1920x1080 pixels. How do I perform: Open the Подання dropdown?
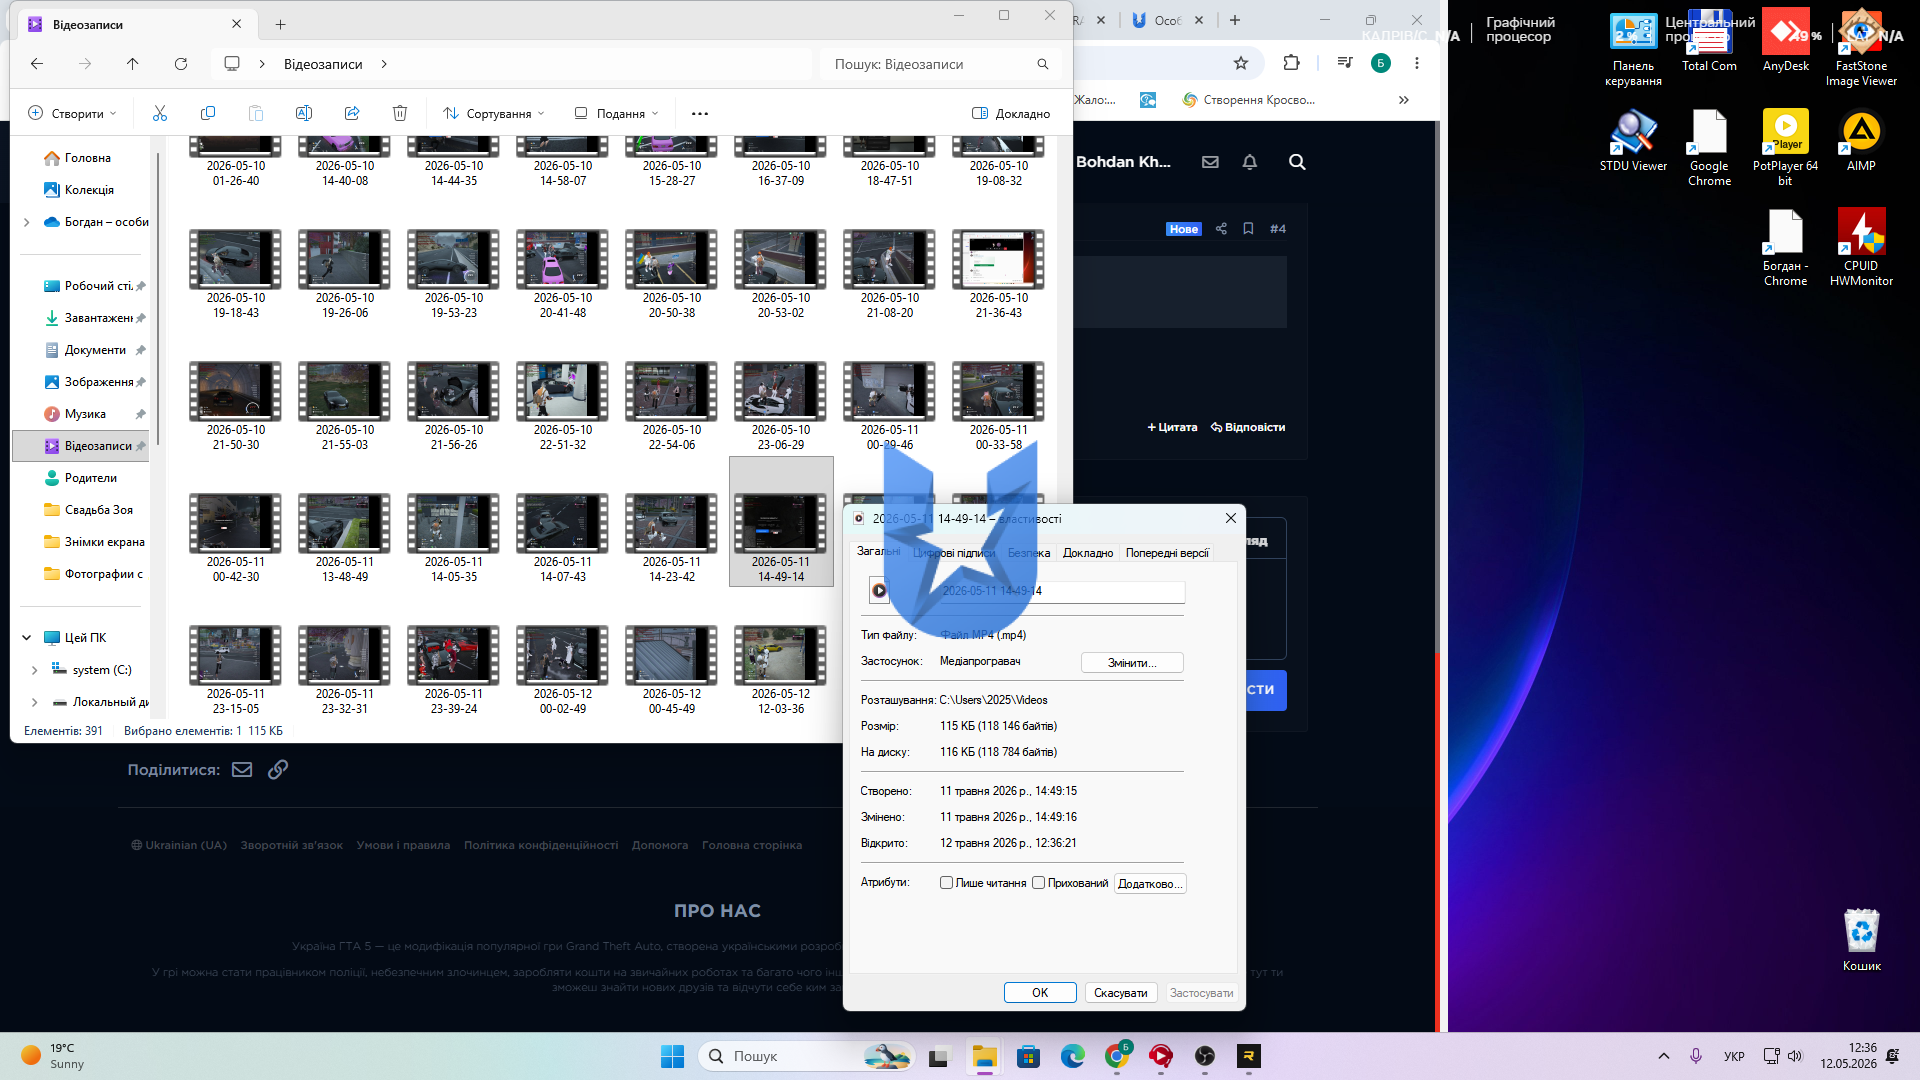click(617, 114)
